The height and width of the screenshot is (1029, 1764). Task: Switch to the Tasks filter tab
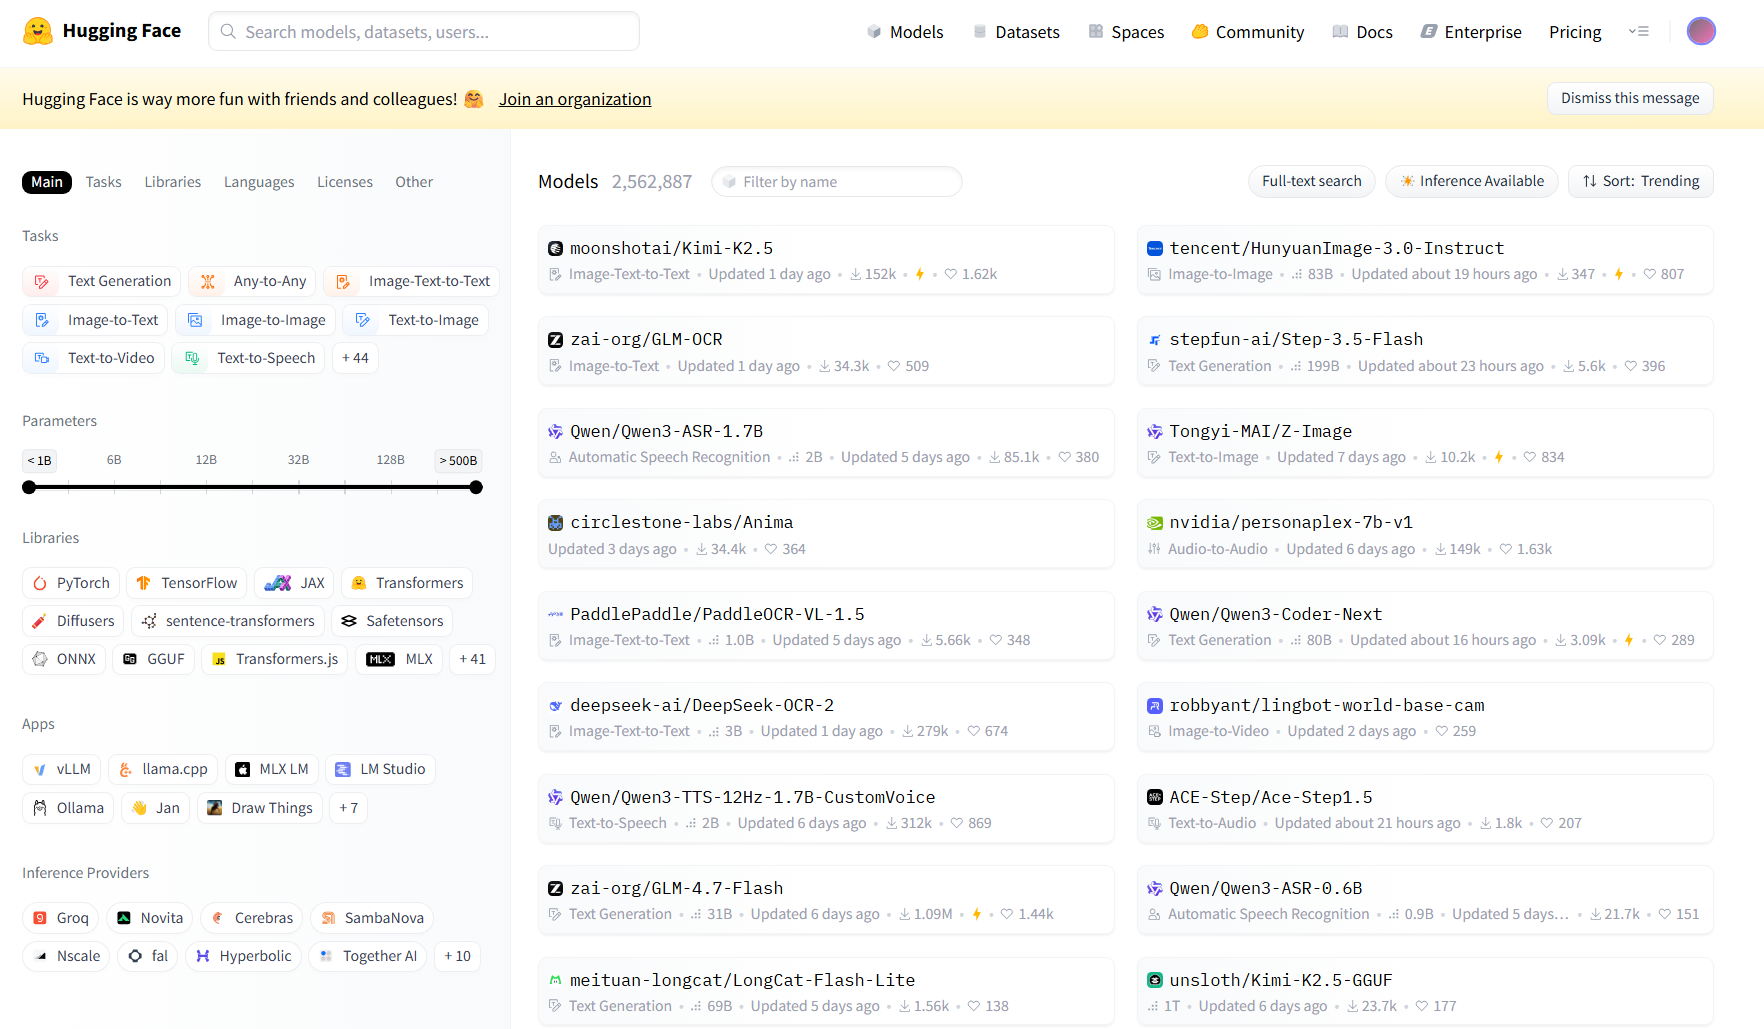103,182
